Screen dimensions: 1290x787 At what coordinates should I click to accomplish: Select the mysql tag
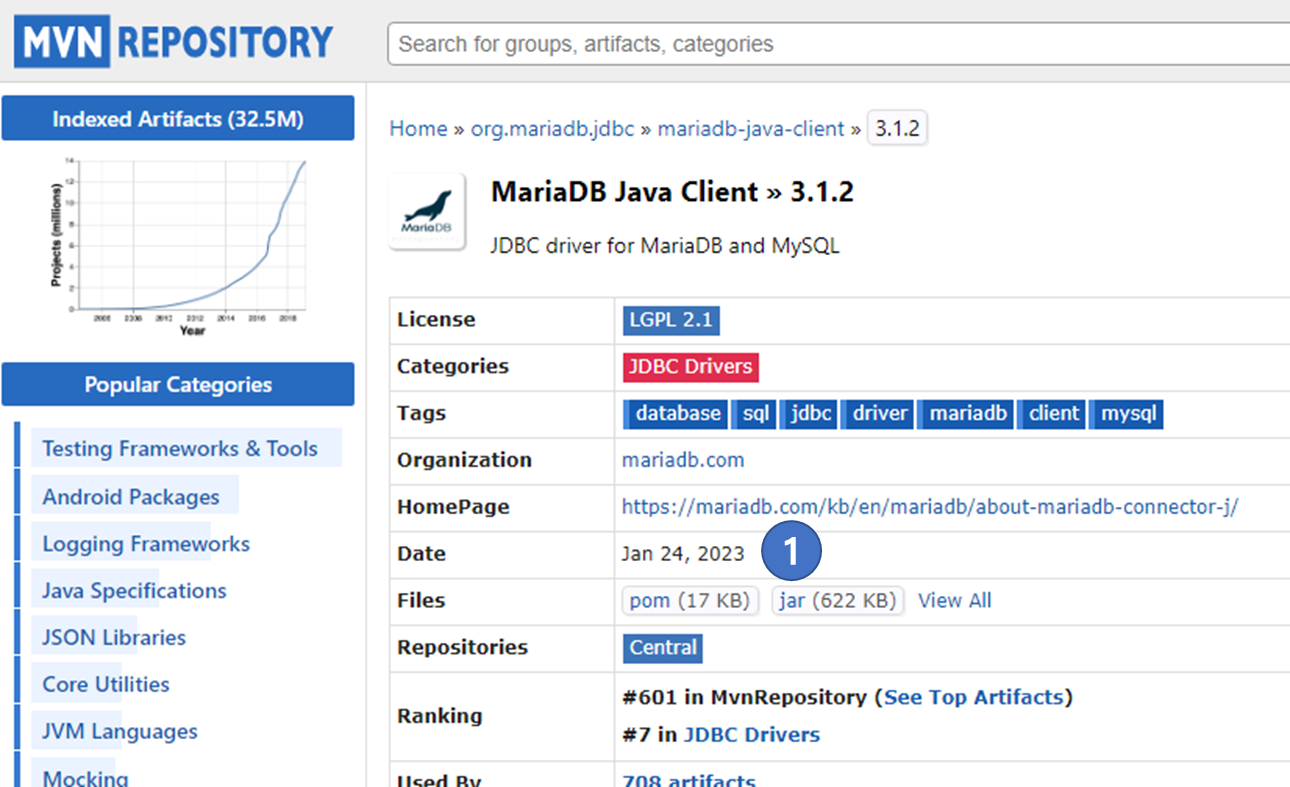coord(1126,414)
